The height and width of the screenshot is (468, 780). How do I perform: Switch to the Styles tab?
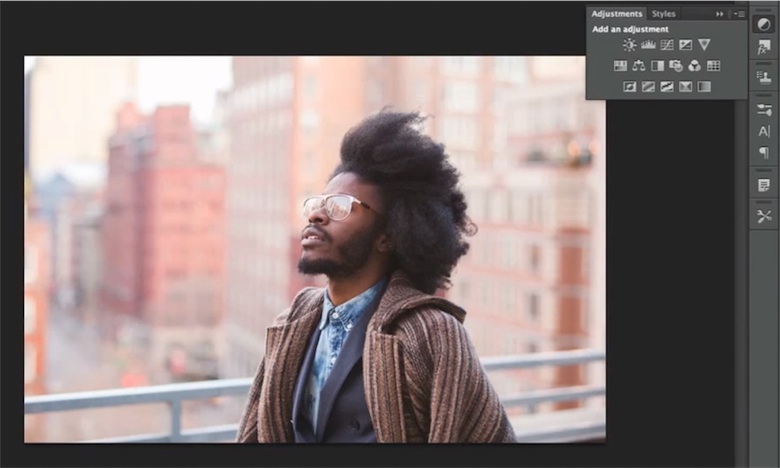tap(664, 14)
